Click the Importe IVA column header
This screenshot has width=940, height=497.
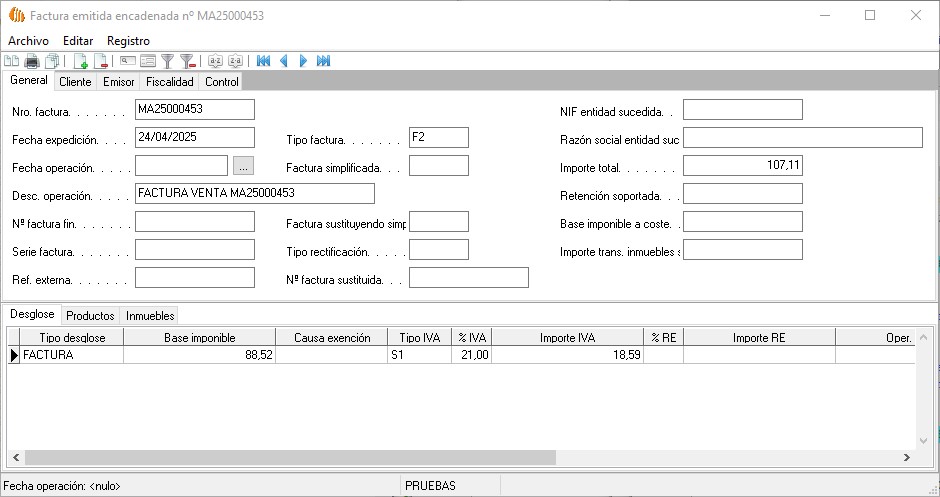(567, 338)
